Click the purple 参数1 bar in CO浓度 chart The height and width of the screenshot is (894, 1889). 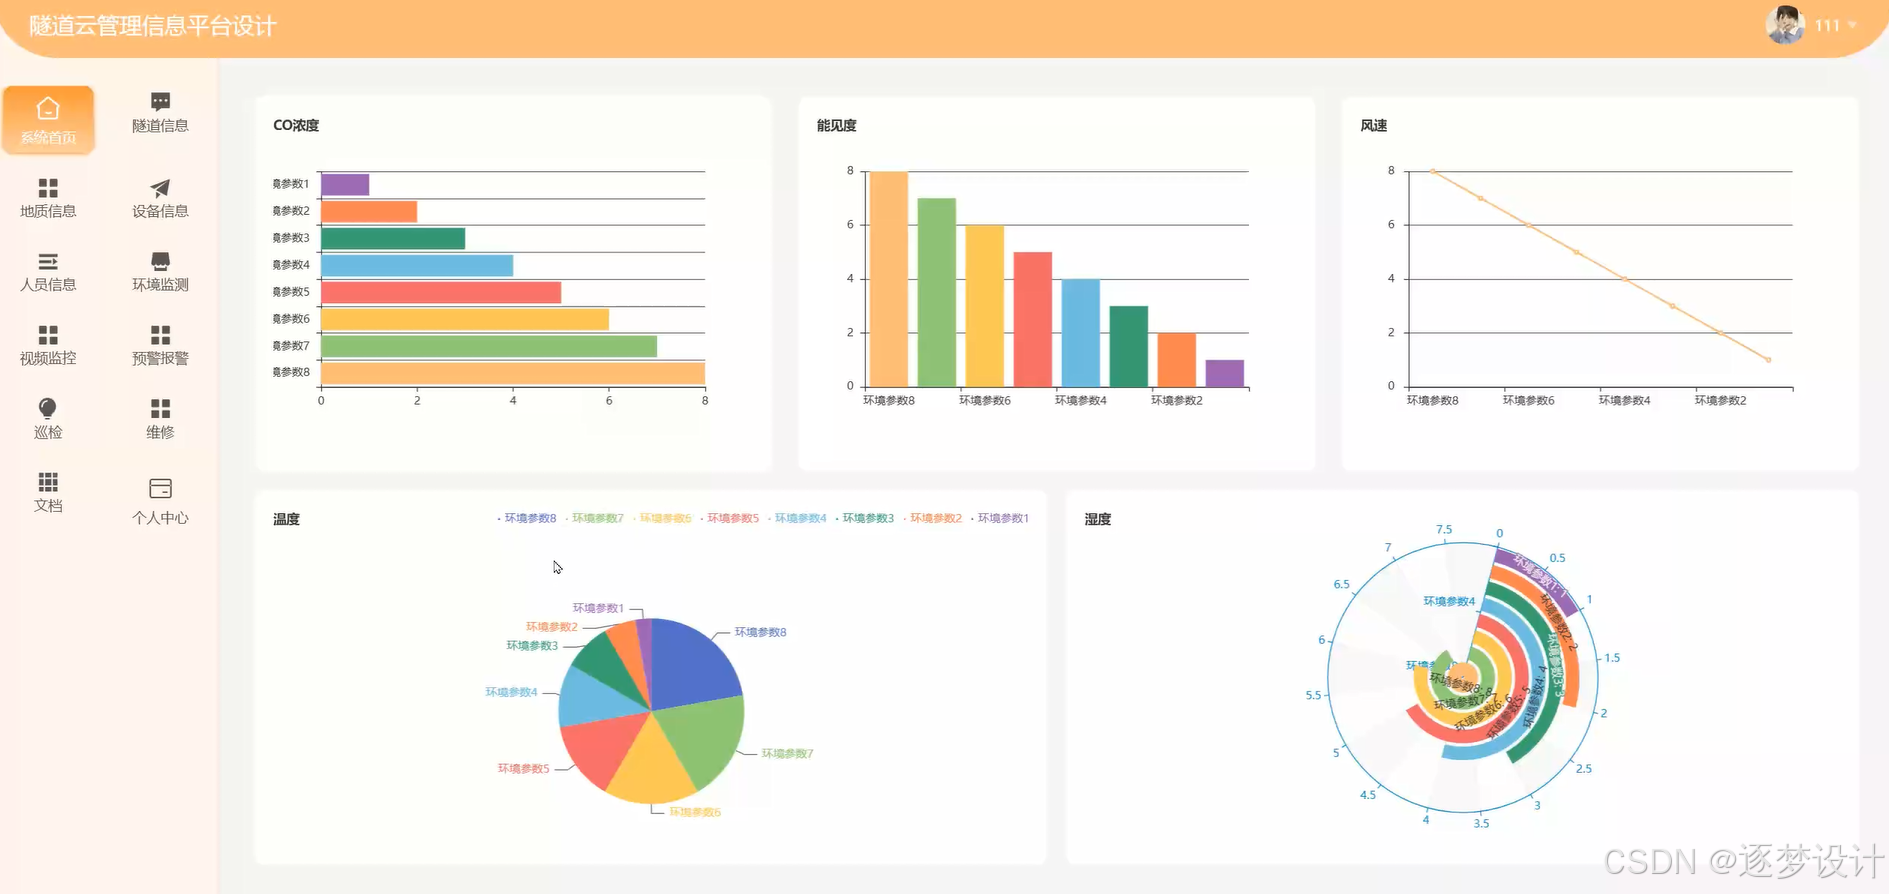(345, 185)
